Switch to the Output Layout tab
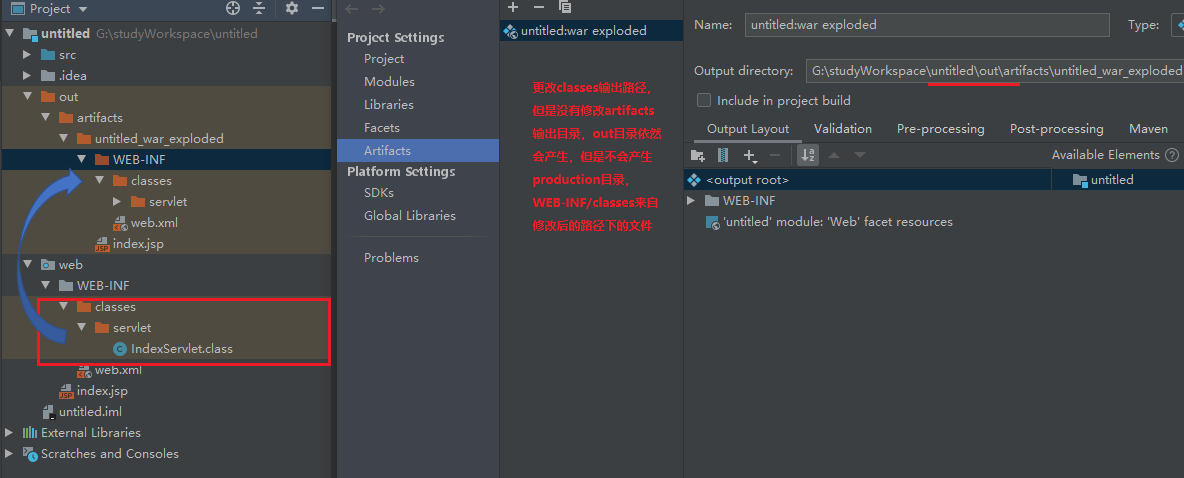Image resolution: width=1184 pixels, height=478 pixels. pyautogui.click(x=748, y=129)
